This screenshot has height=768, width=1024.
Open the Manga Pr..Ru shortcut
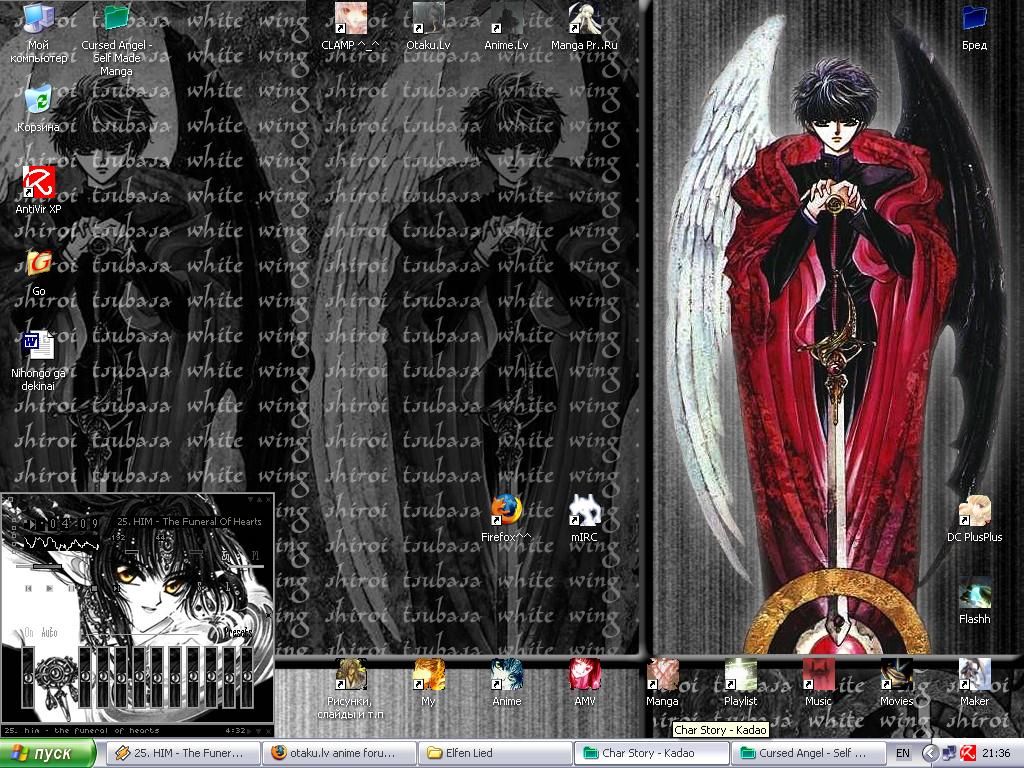tap(584, 26)
